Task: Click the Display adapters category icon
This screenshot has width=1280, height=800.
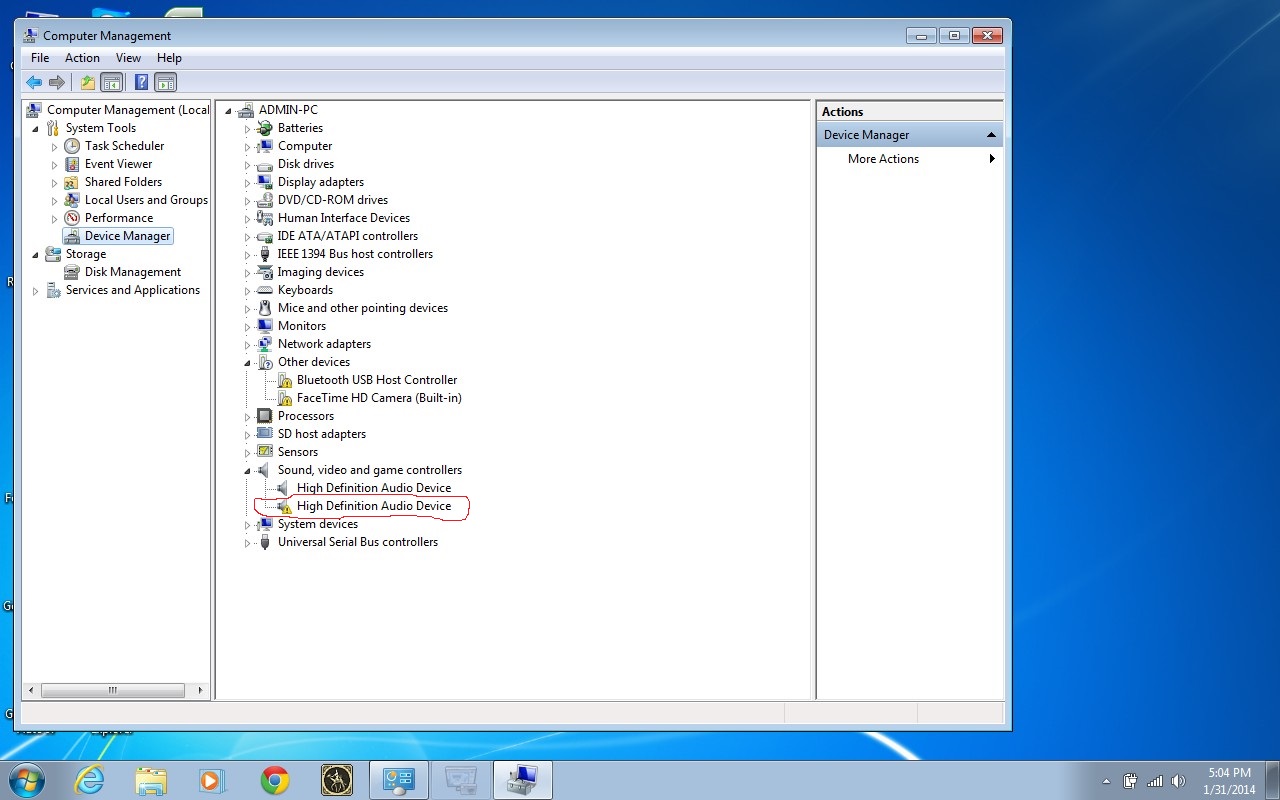Action: click(264, 182)
